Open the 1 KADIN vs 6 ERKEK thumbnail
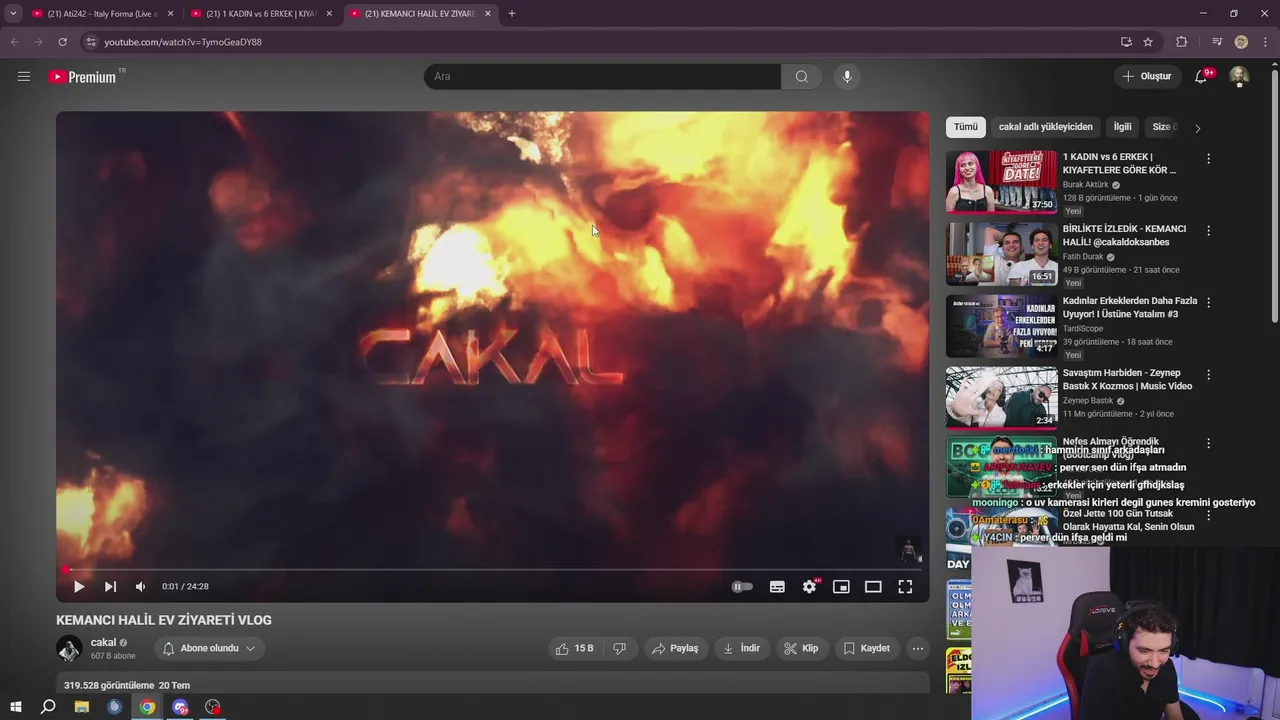 click(x=1001, y=182)
